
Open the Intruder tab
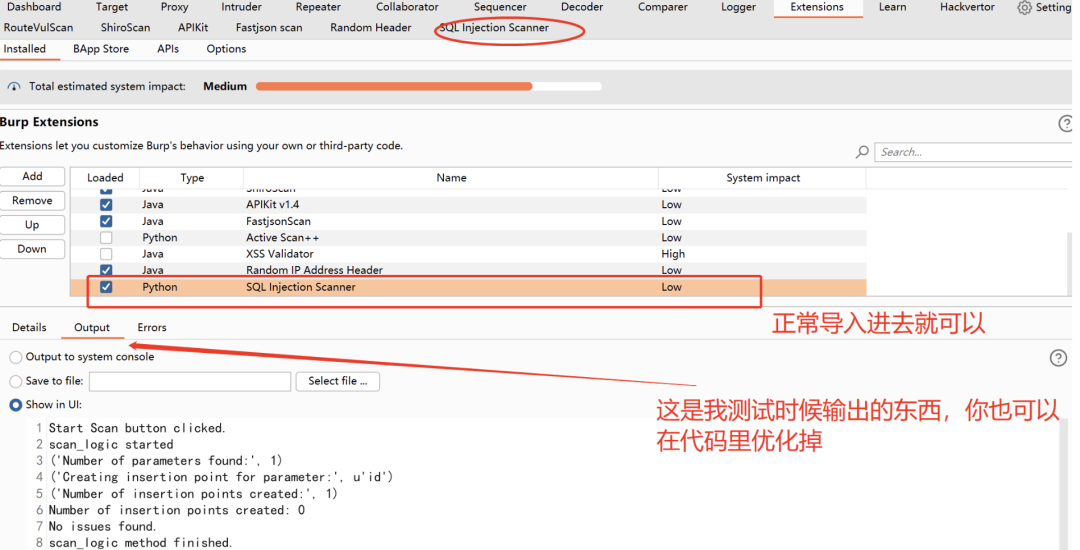(x=241, y=7)
